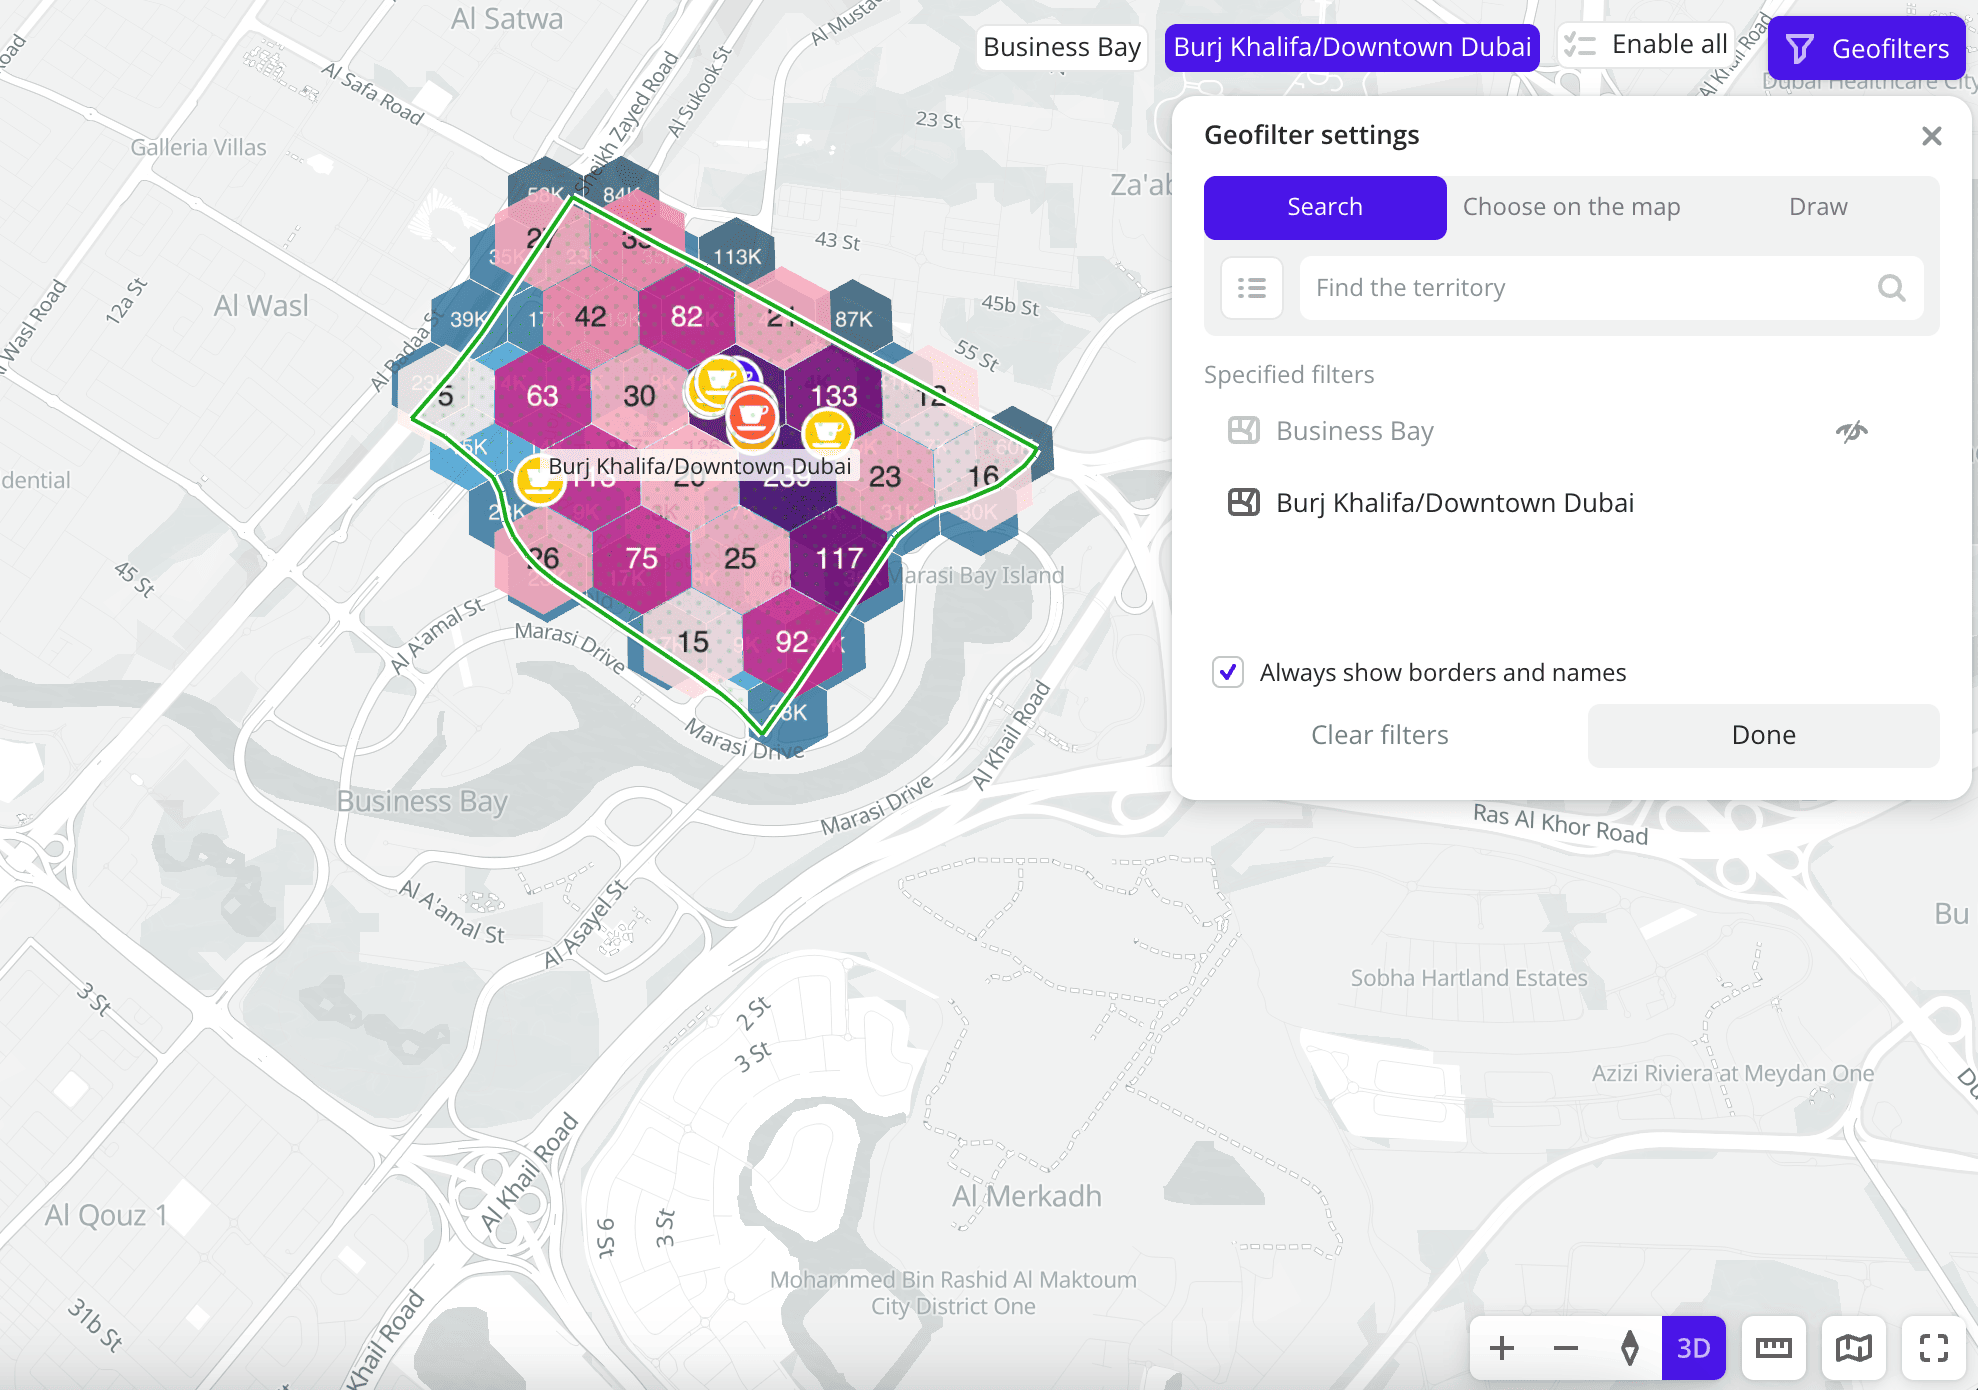Click the Find the territory input
The height and width of the screenshot is (1390, 1978).
(1590, 288)
